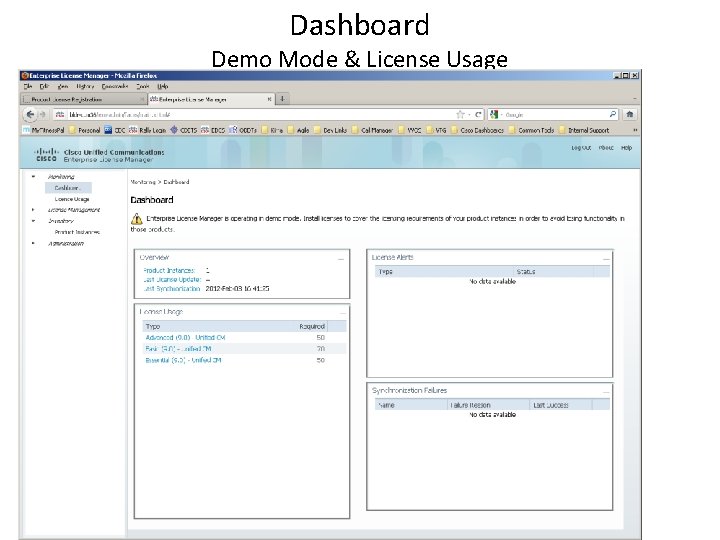Open the View menu
The image size is (720, 540).
(x=63, y=86)
